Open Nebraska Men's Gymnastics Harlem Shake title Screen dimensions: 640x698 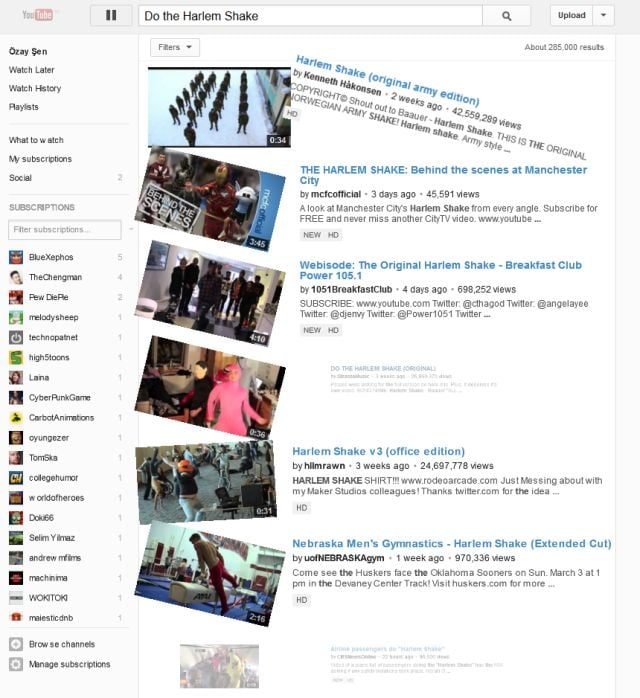pos(452,544)
